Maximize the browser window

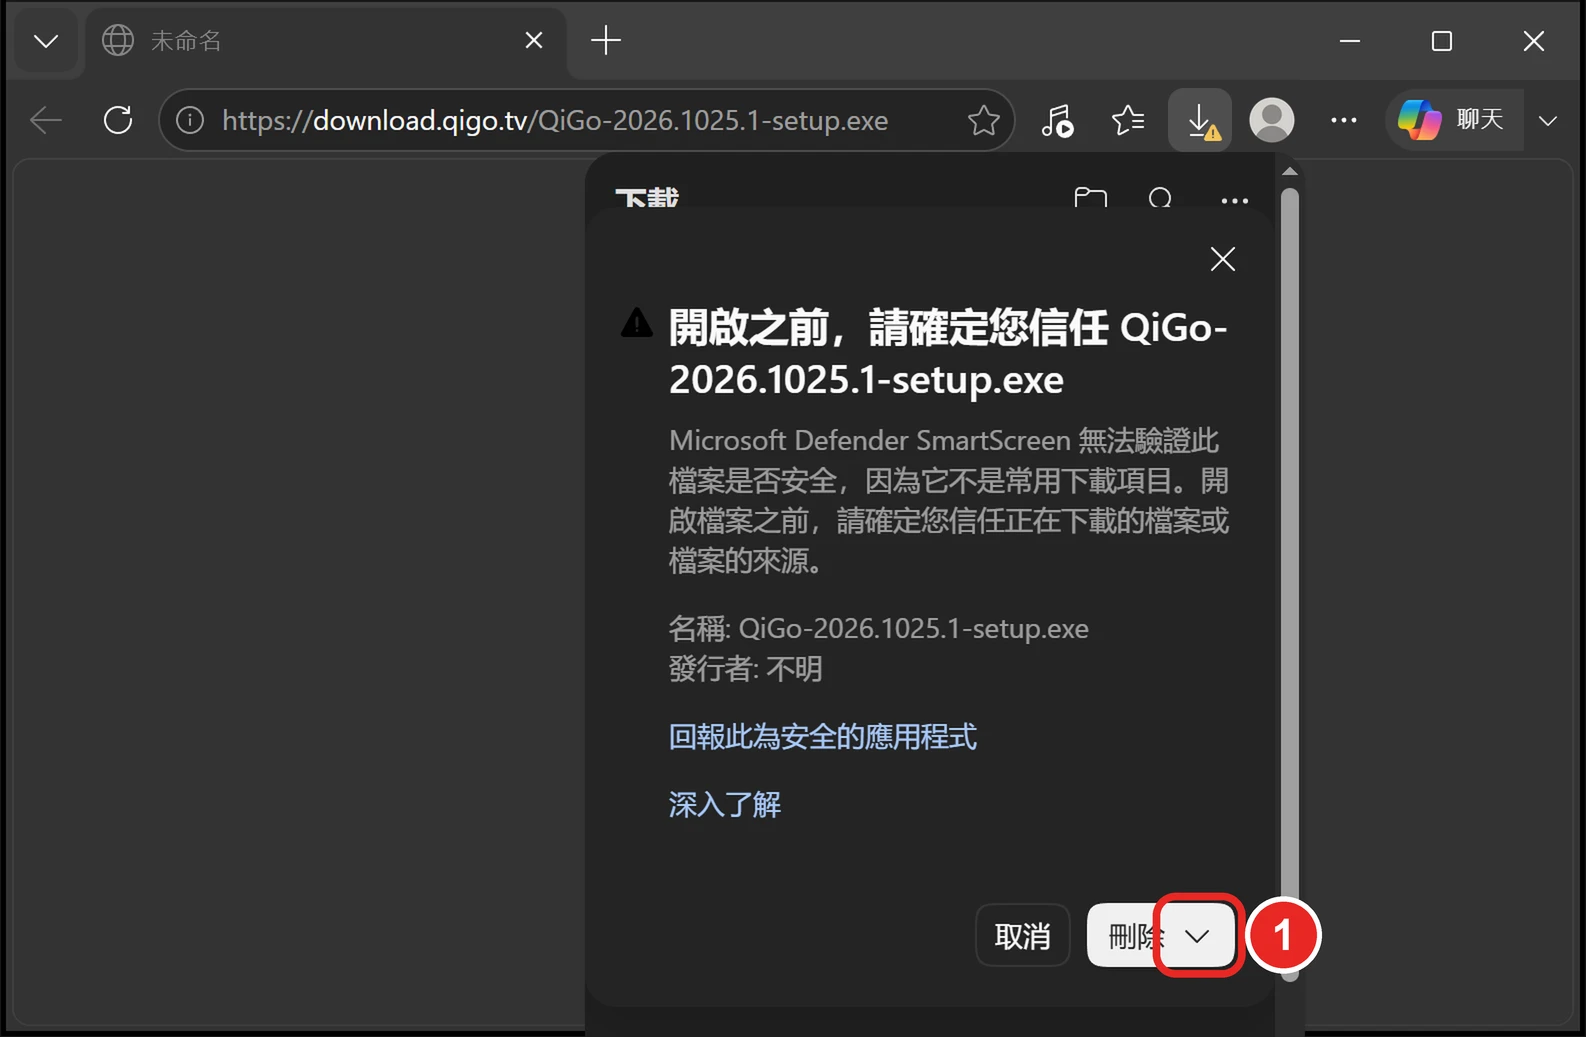click(1442, 41)
